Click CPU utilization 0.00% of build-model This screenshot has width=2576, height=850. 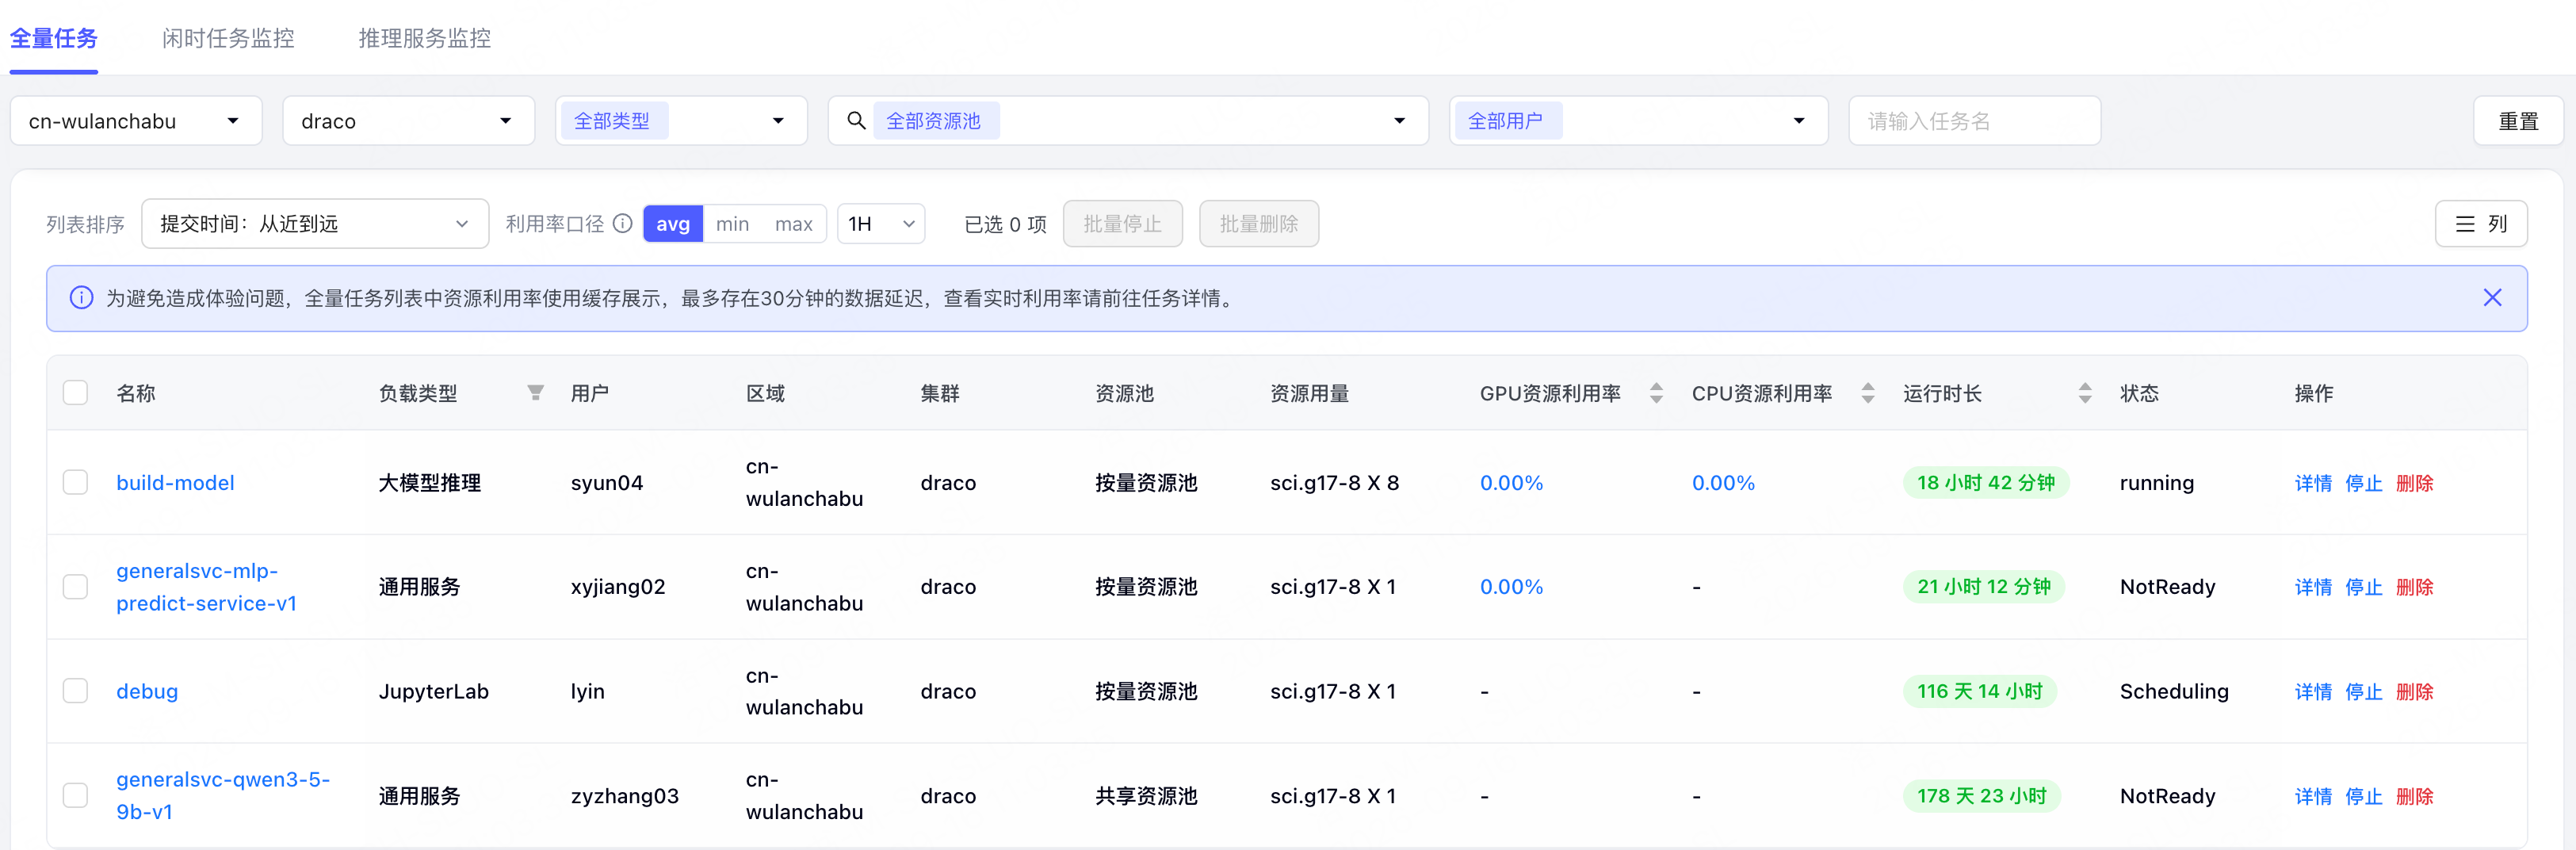click(x=1723, y=483)
